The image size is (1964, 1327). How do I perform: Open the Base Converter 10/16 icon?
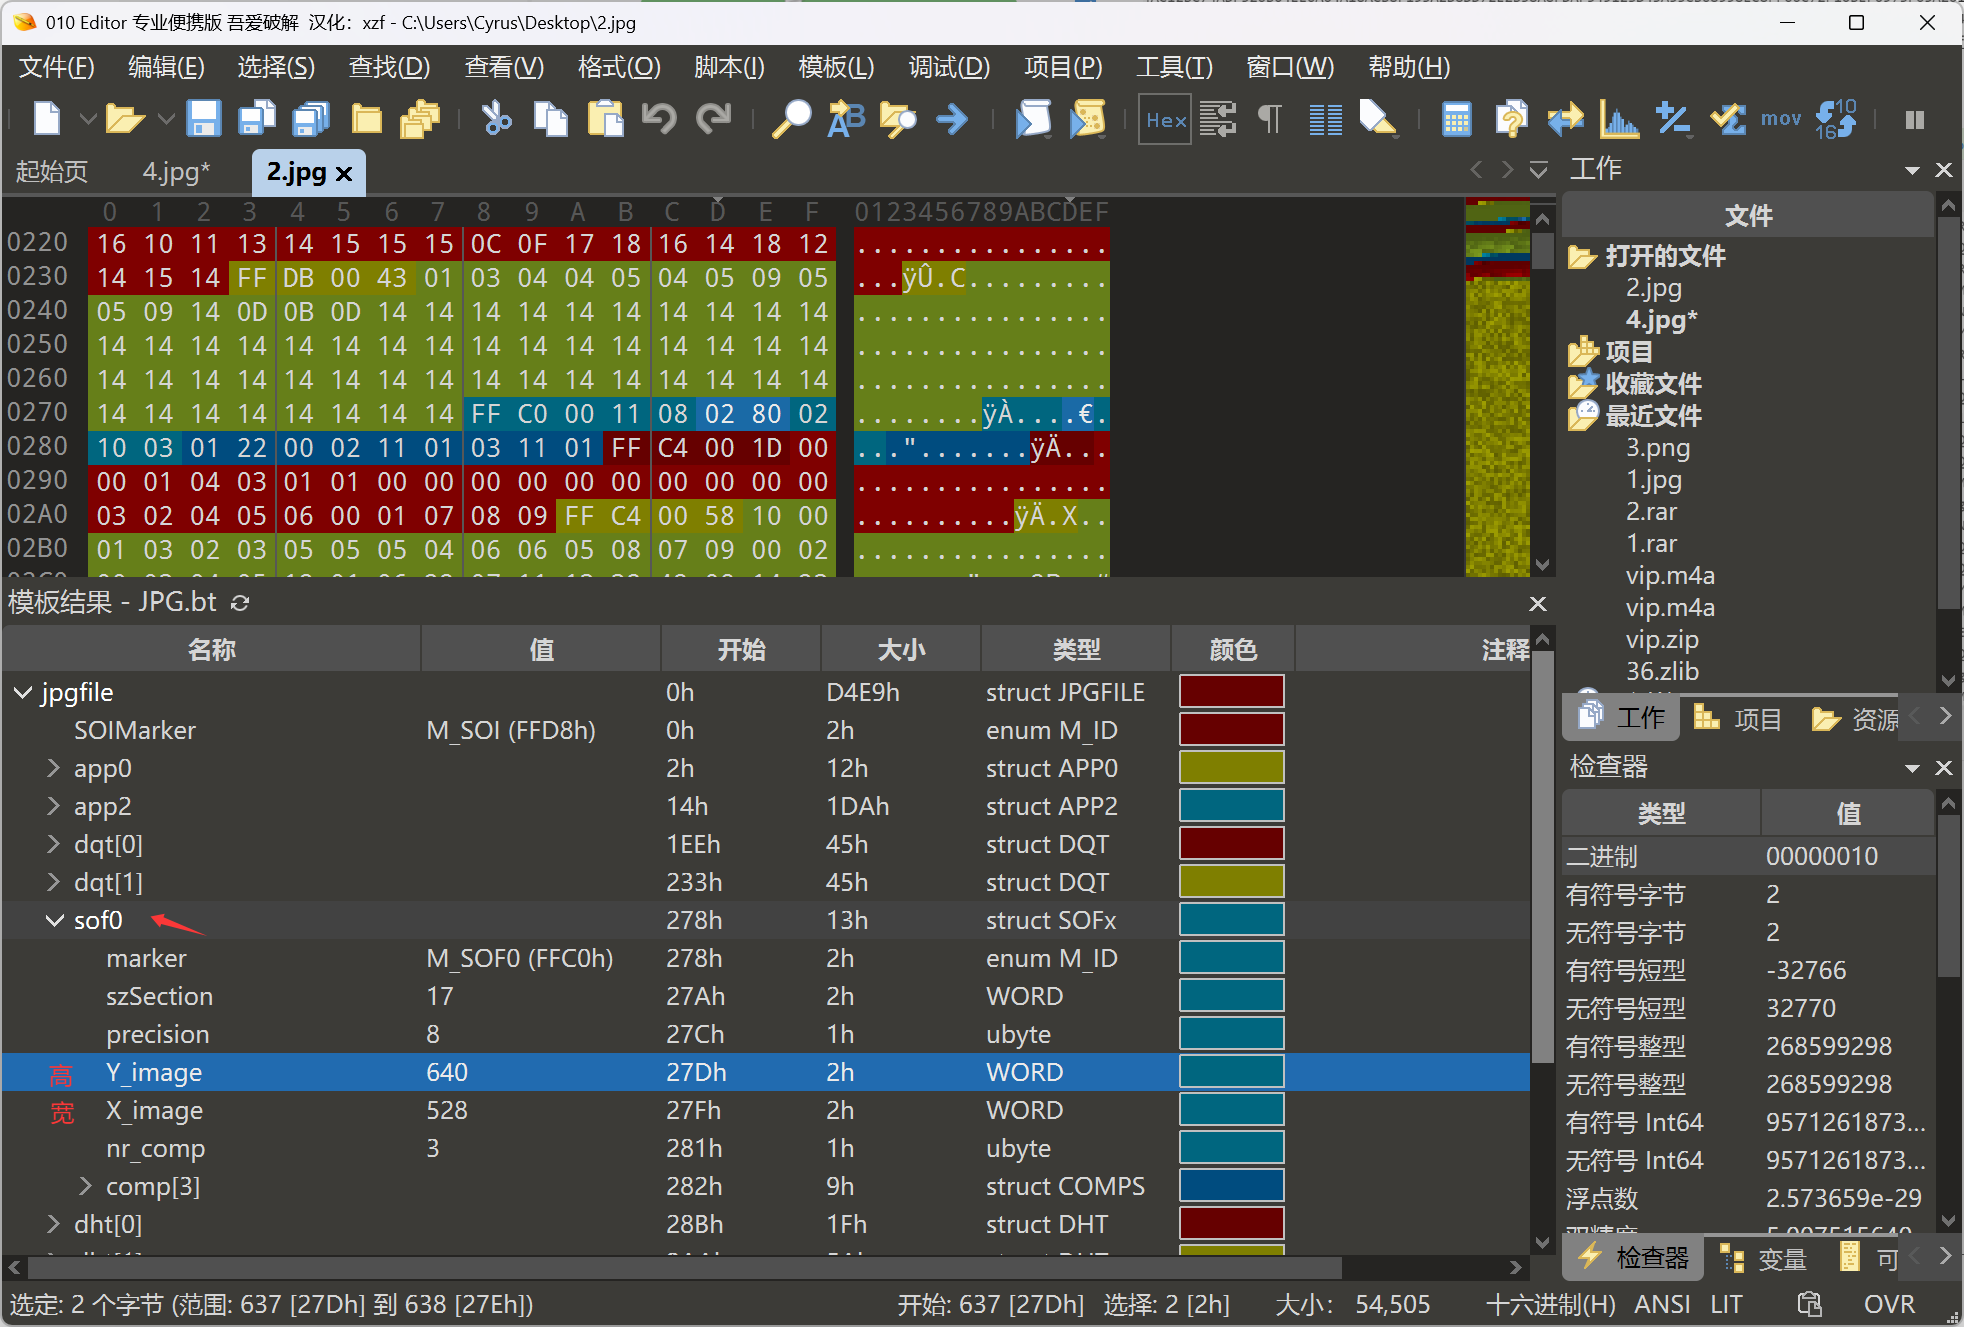click(1836, 119)
